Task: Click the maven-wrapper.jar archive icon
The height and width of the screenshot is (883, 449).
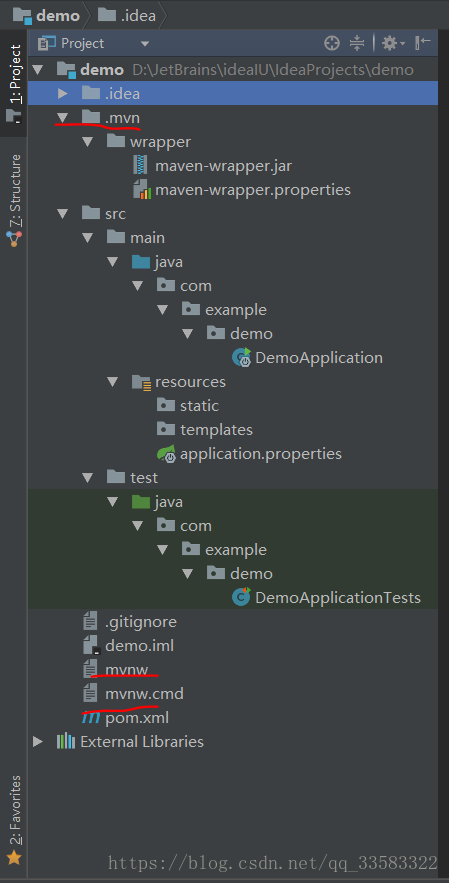Action: (141, 166)
